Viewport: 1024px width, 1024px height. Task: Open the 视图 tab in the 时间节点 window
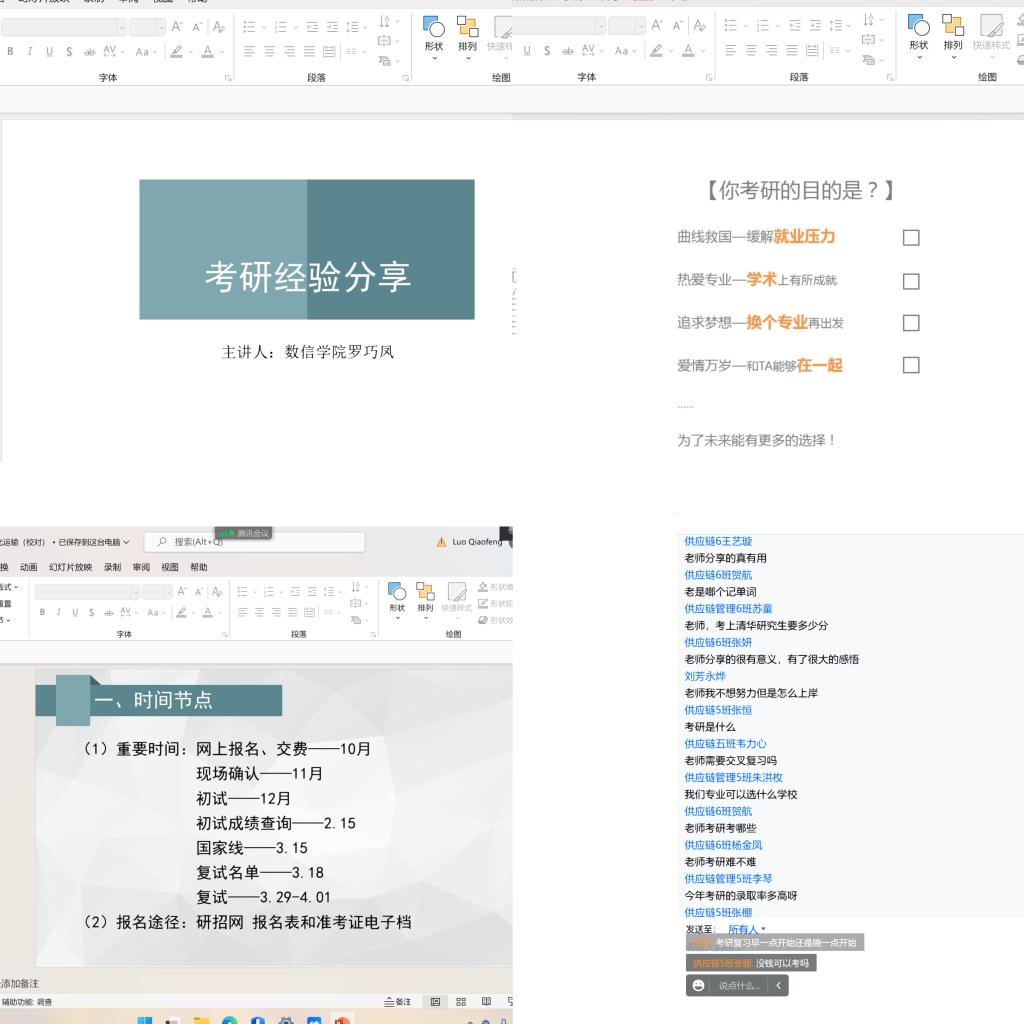tap(170, 567)
